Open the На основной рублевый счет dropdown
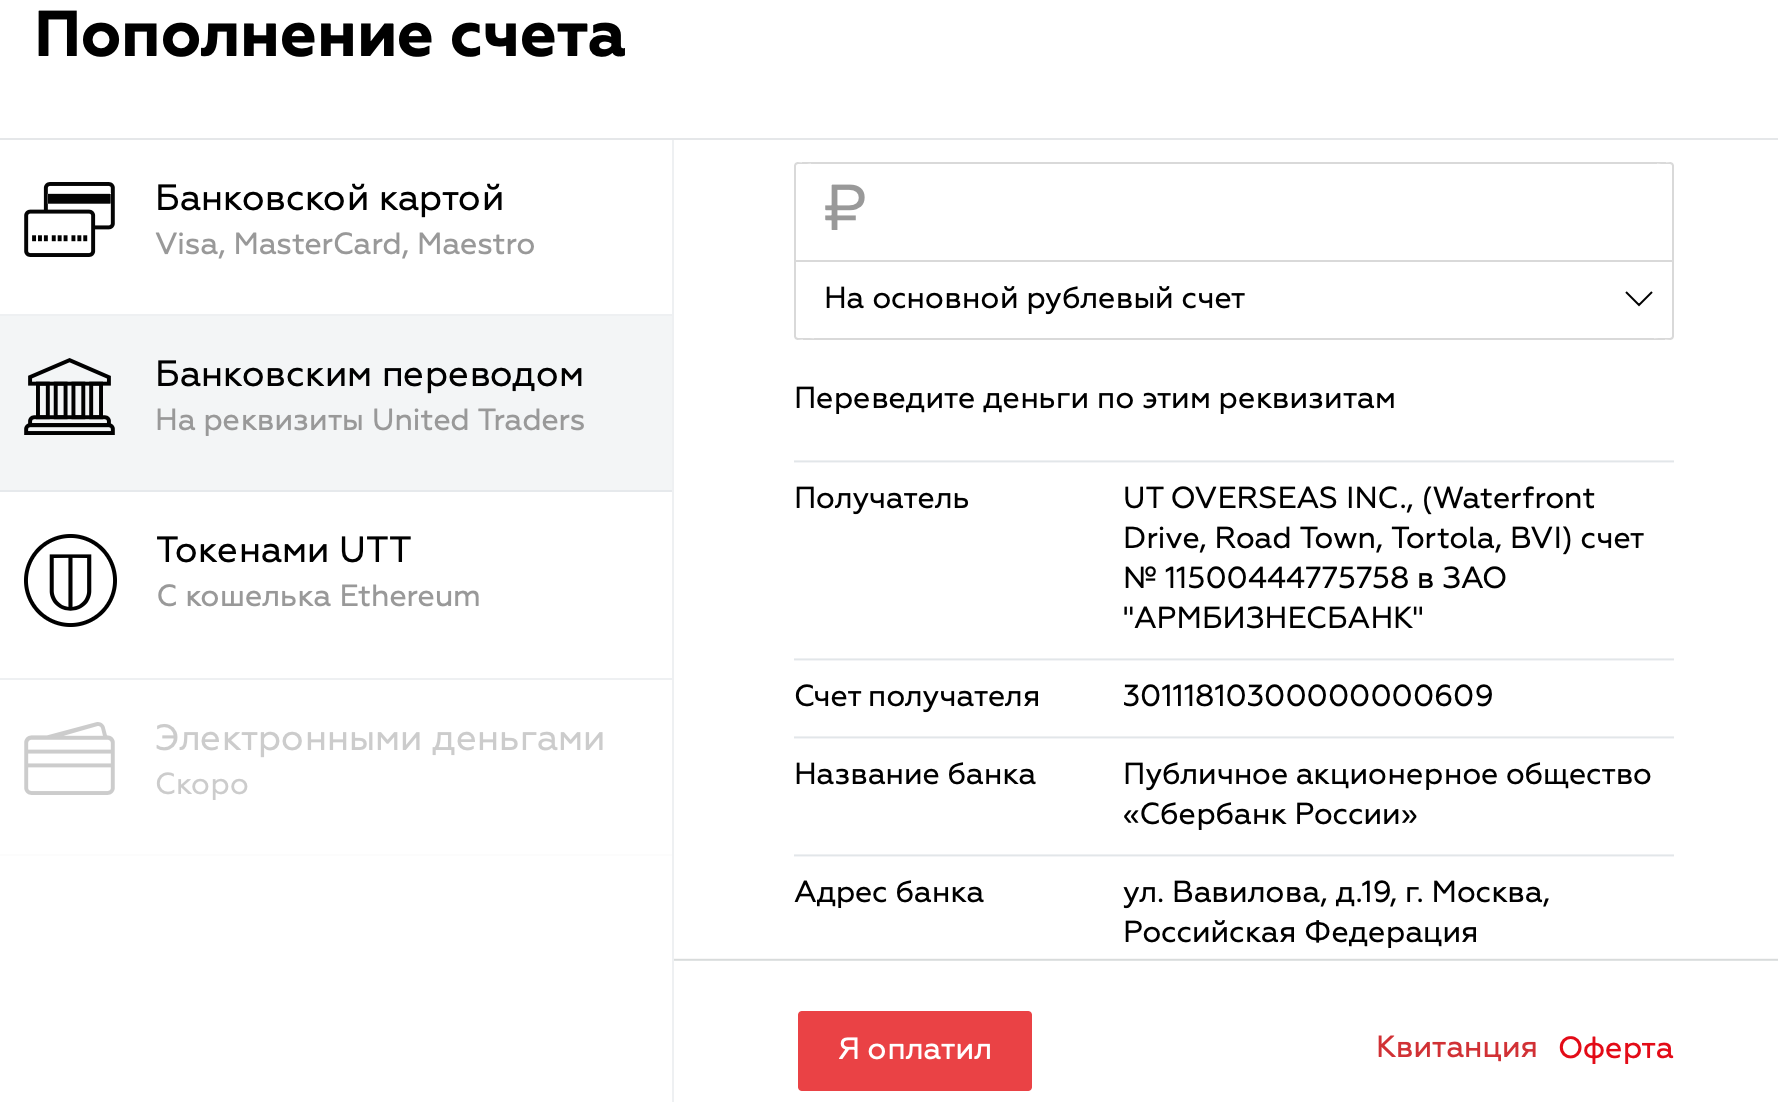The image size is (1778, 1102). 1233,300
